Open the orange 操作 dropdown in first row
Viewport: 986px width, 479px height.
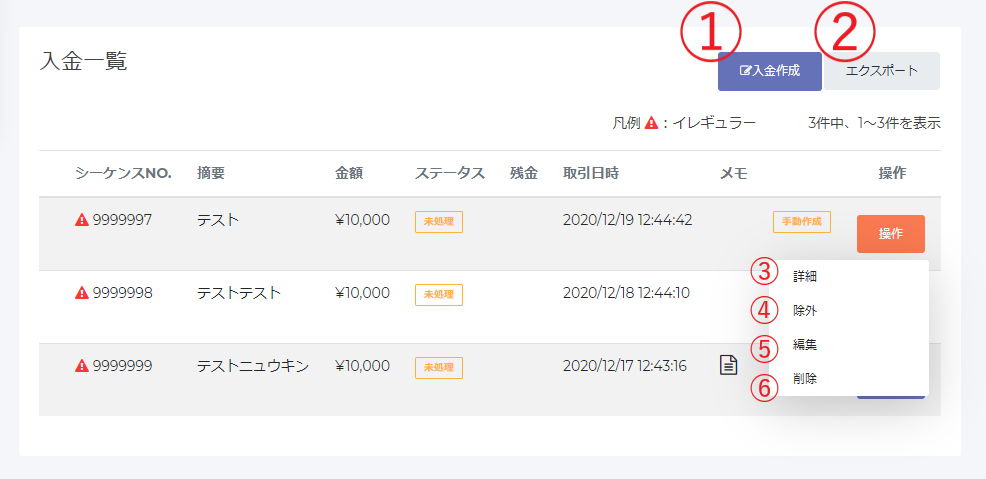[890, 234]
